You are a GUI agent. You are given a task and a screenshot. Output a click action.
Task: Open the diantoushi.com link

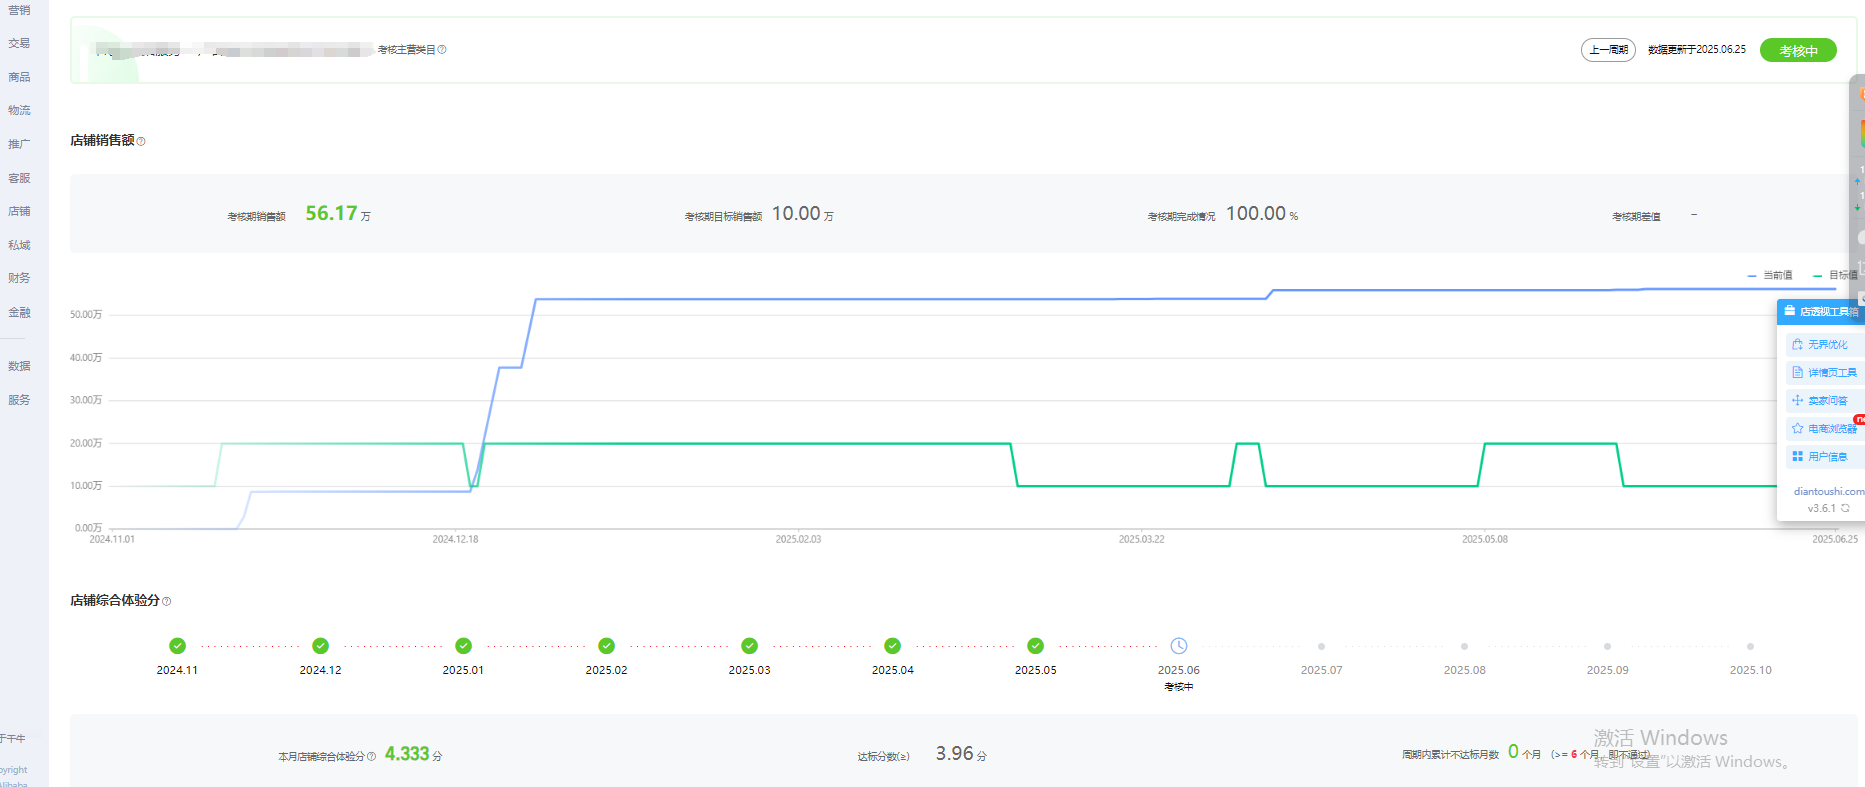[x=1828, y=491]
